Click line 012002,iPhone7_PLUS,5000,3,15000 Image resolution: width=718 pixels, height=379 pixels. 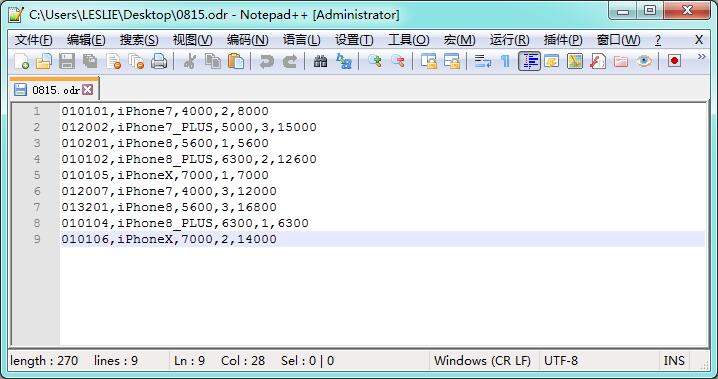tap(189, 127)
